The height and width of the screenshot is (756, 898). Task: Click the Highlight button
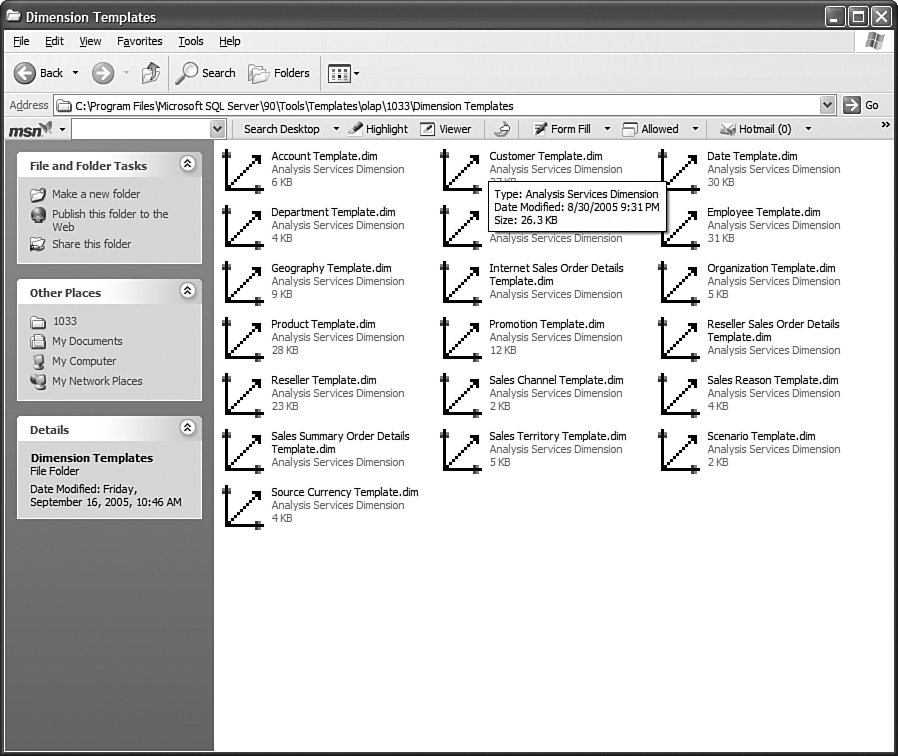point(379,129)
